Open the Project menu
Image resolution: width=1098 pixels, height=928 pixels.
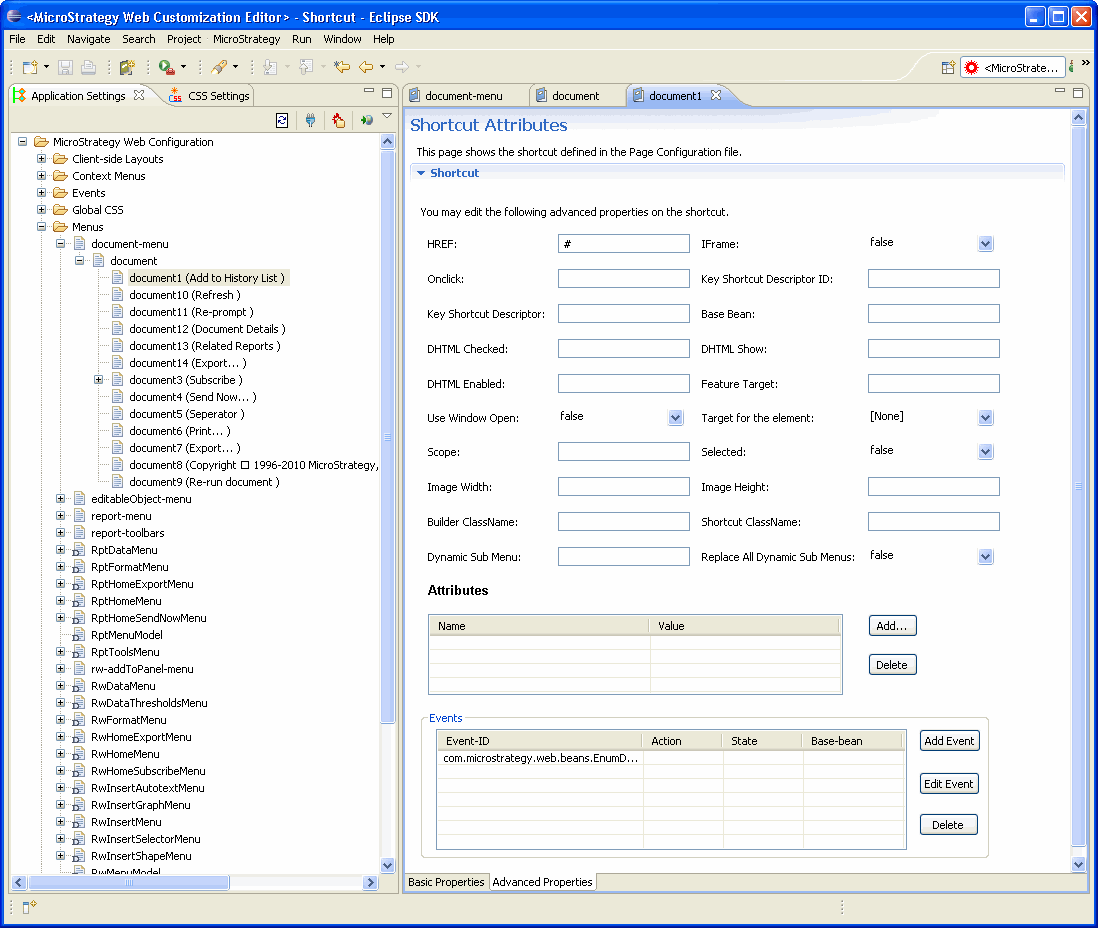[183, 39]
